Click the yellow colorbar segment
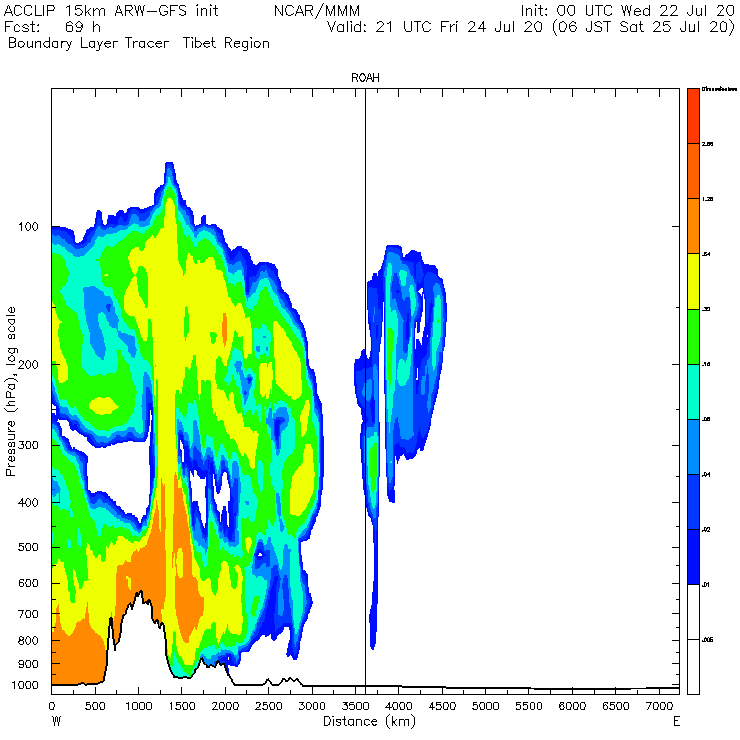This screenshot has height=740, width=740. 693,281
